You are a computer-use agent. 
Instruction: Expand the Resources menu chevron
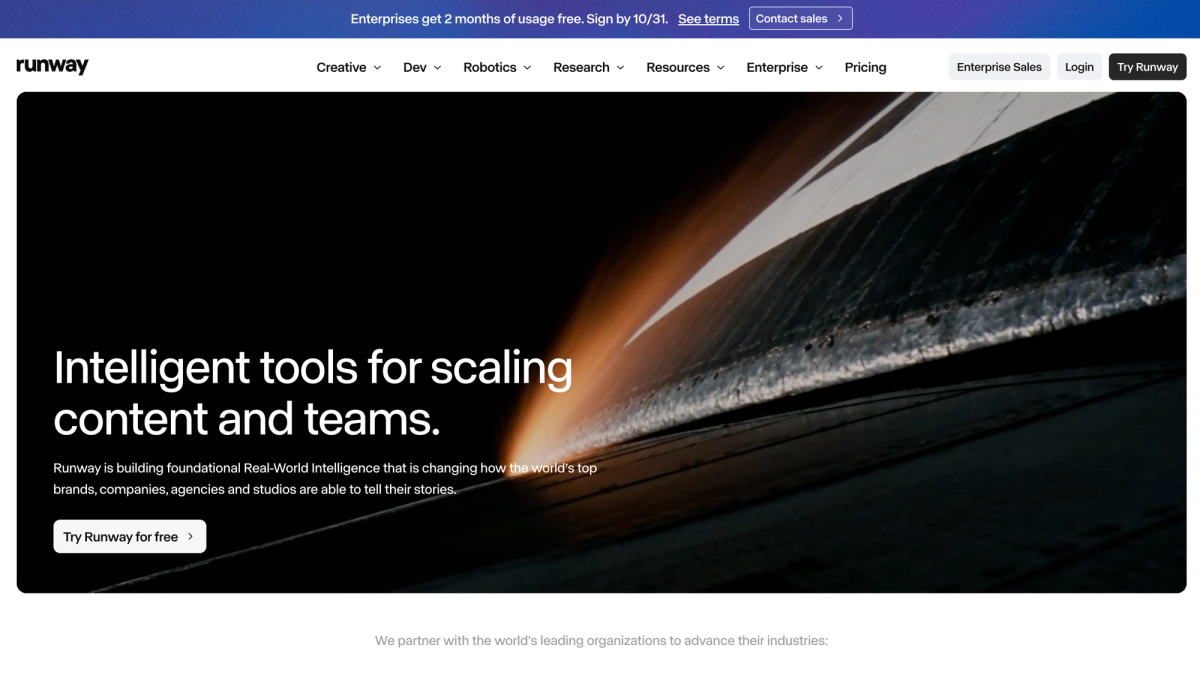pos(720,68)
